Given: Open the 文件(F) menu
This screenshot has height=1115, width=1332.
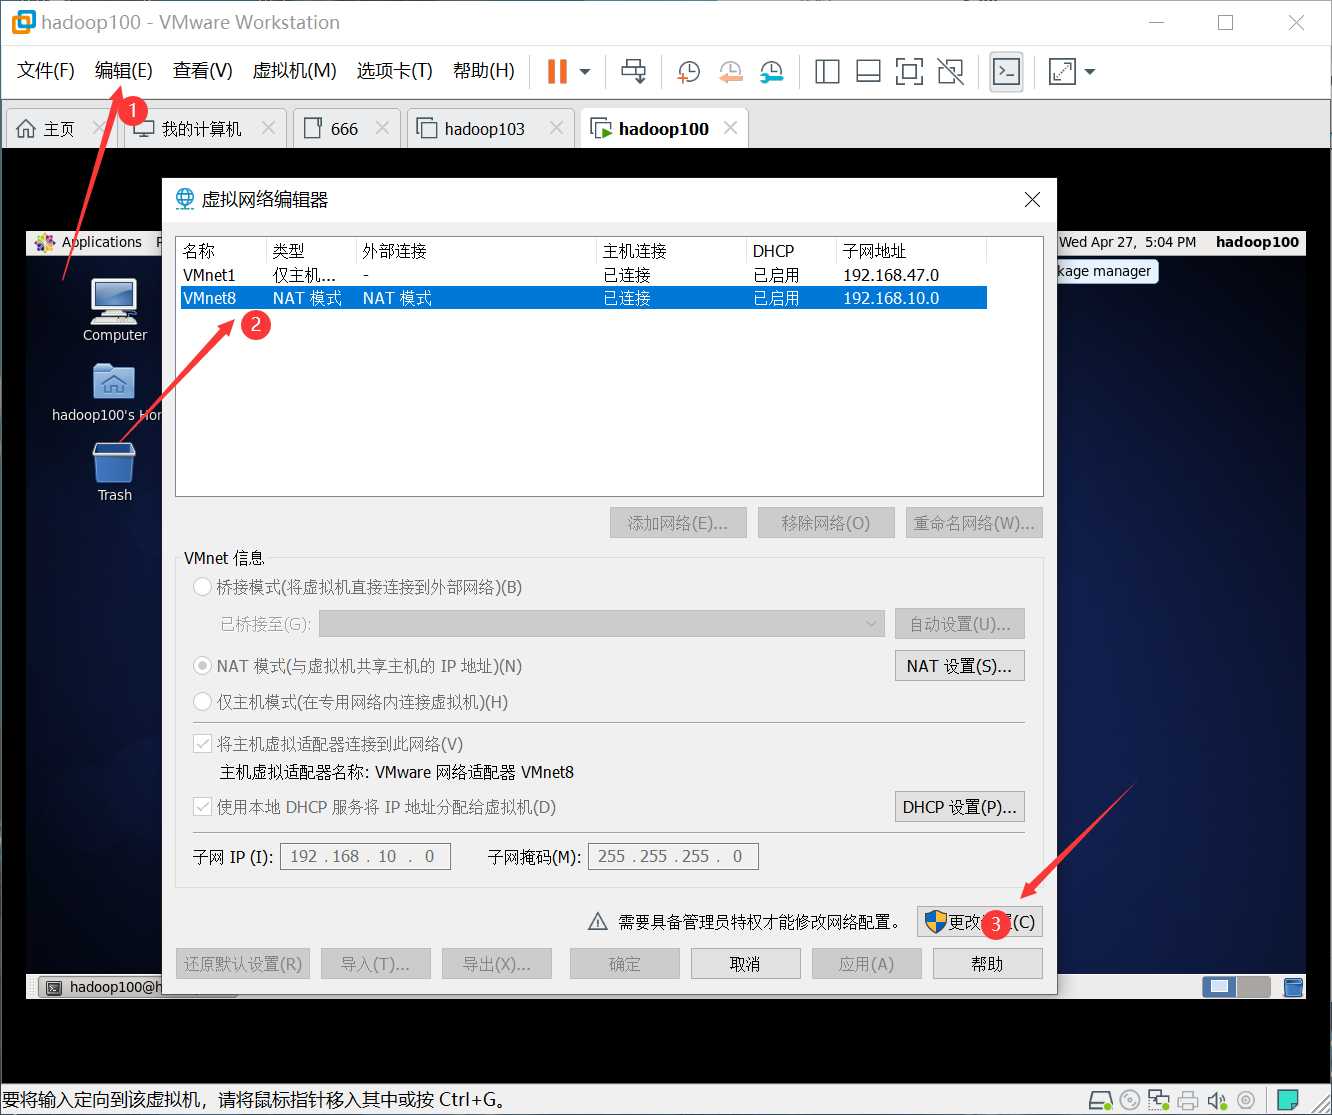Looking at the screenshot, I should [46, 70].
